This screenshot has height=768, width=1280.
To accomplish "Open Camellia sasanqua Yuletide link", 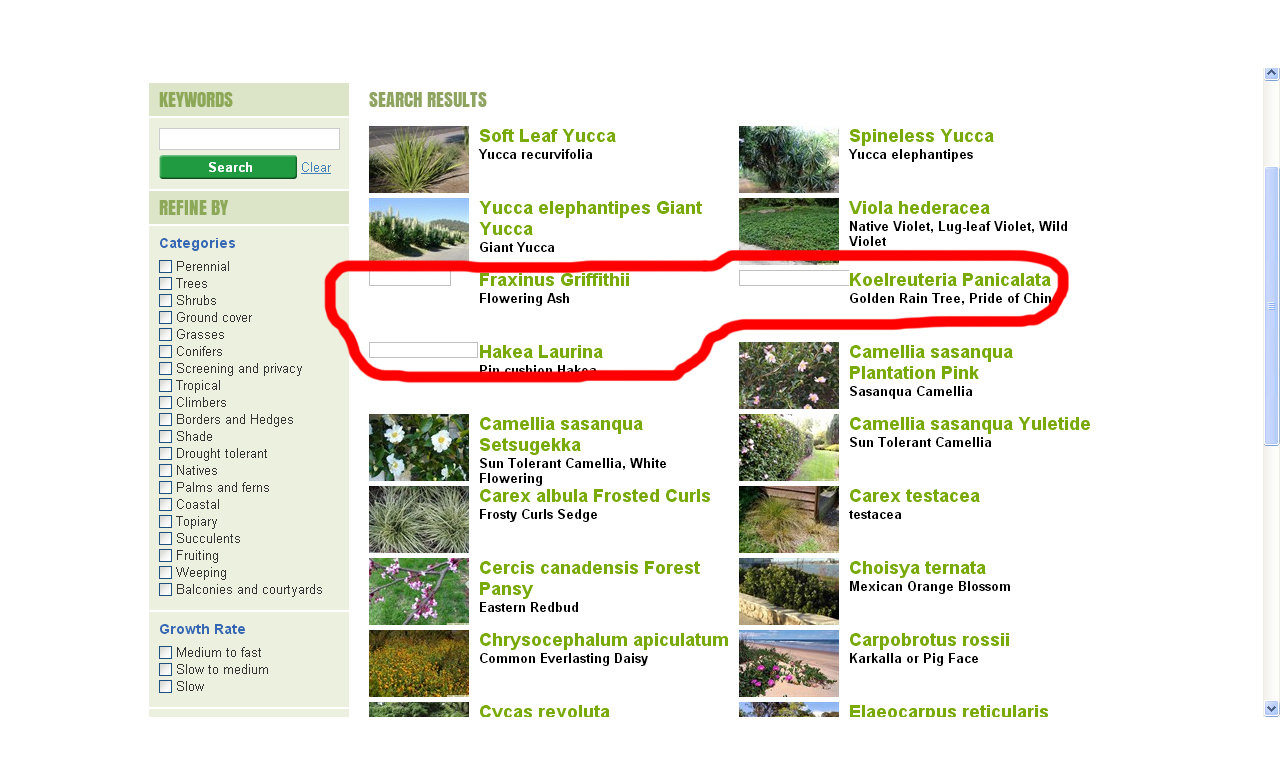I will click(970, 424).
